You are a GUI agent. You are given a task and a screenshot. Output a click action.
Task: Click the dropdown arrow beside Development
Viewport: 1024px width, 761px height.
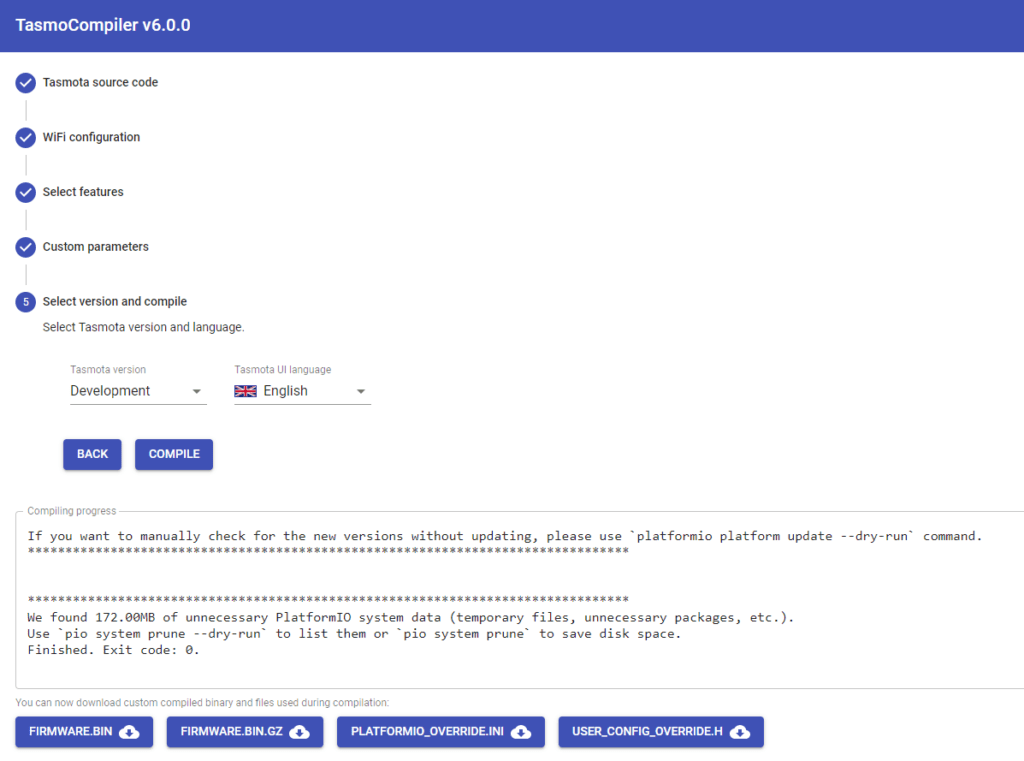196,390
